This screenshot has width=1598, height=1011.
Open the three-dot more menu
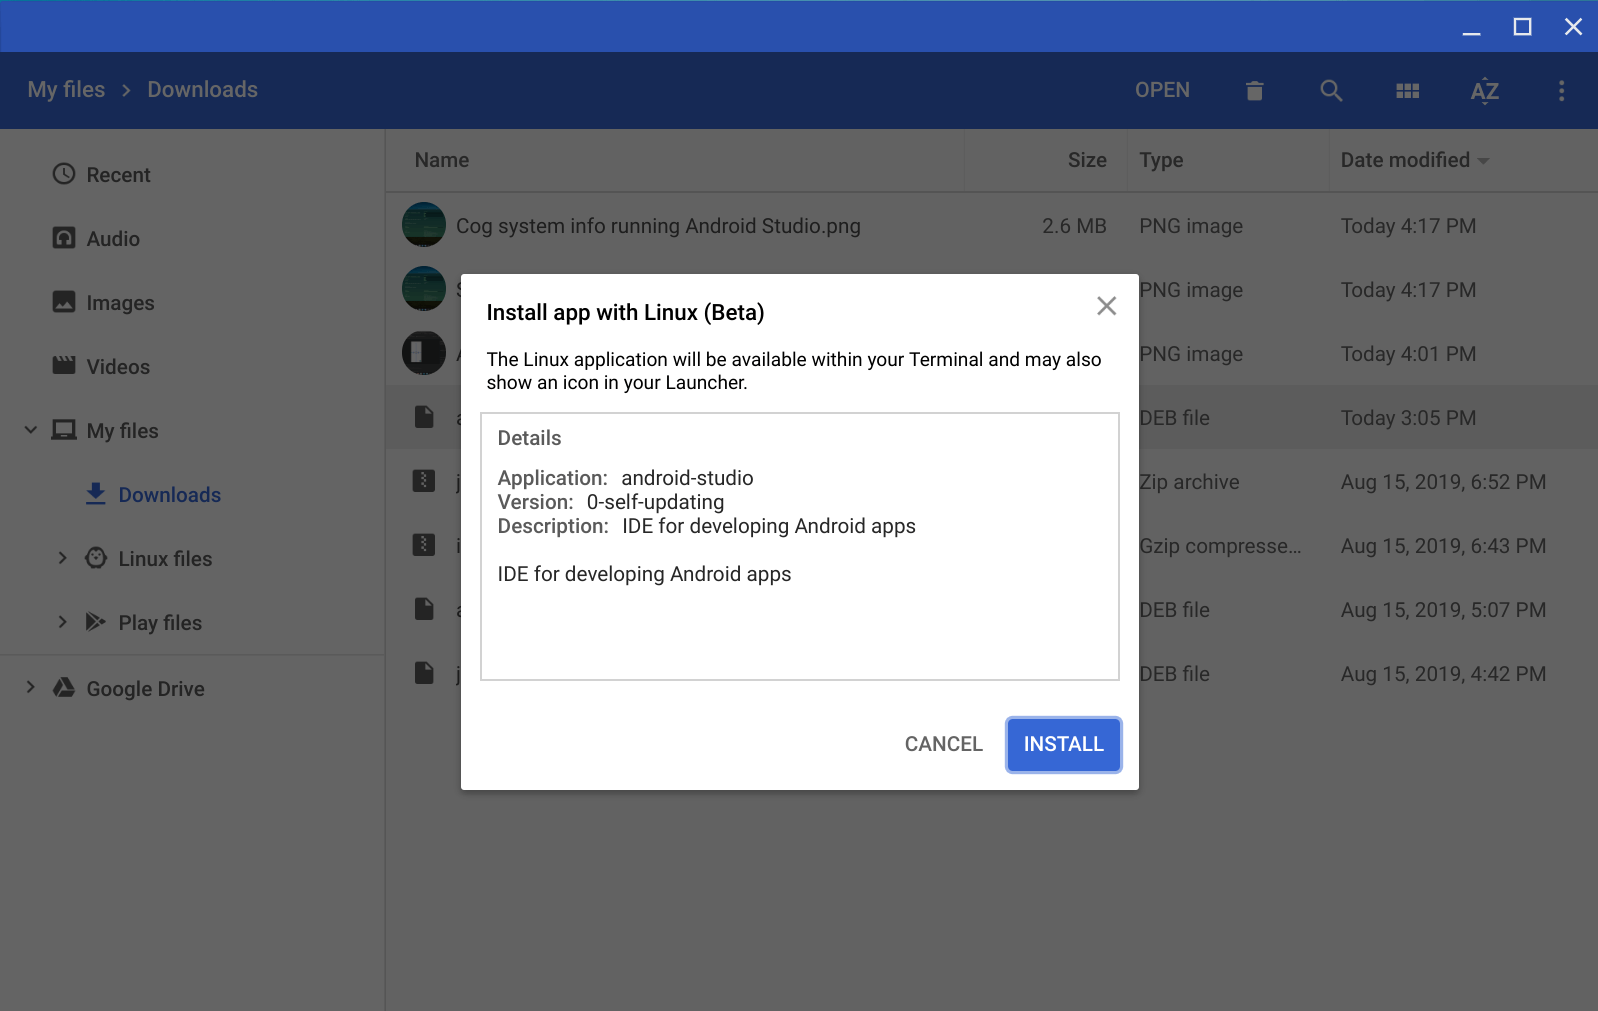coord(1561,91)
